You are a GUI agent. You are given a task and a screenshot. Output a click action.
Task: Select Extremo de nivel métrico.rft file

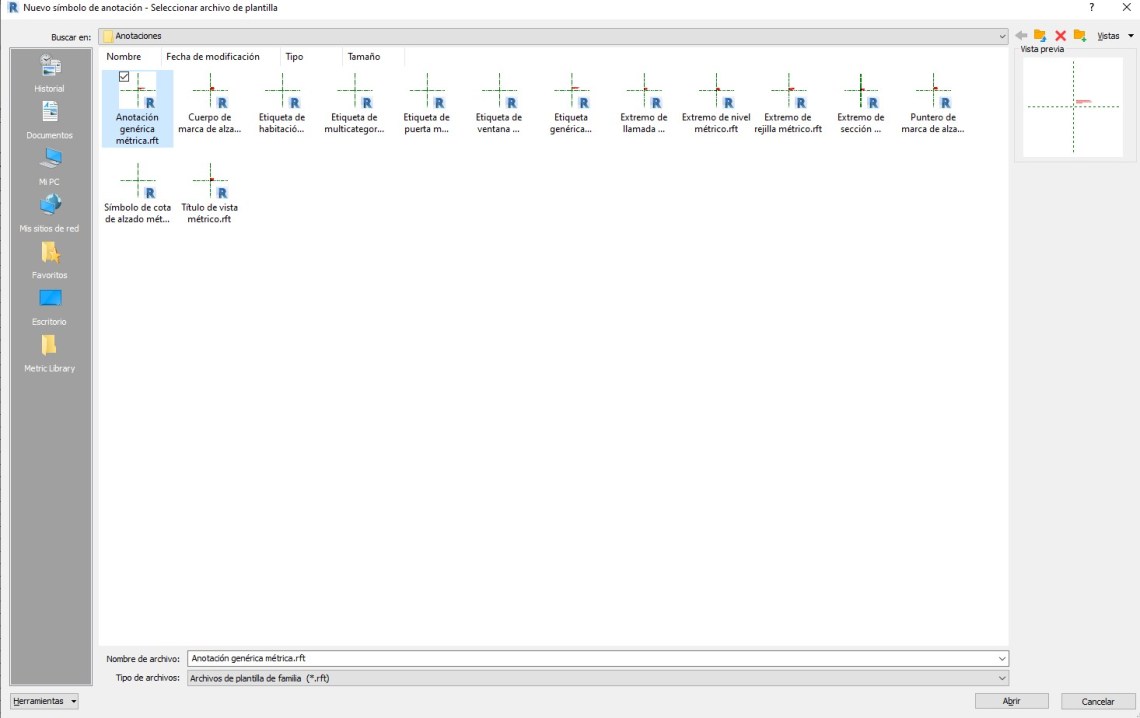coord(716,105)
